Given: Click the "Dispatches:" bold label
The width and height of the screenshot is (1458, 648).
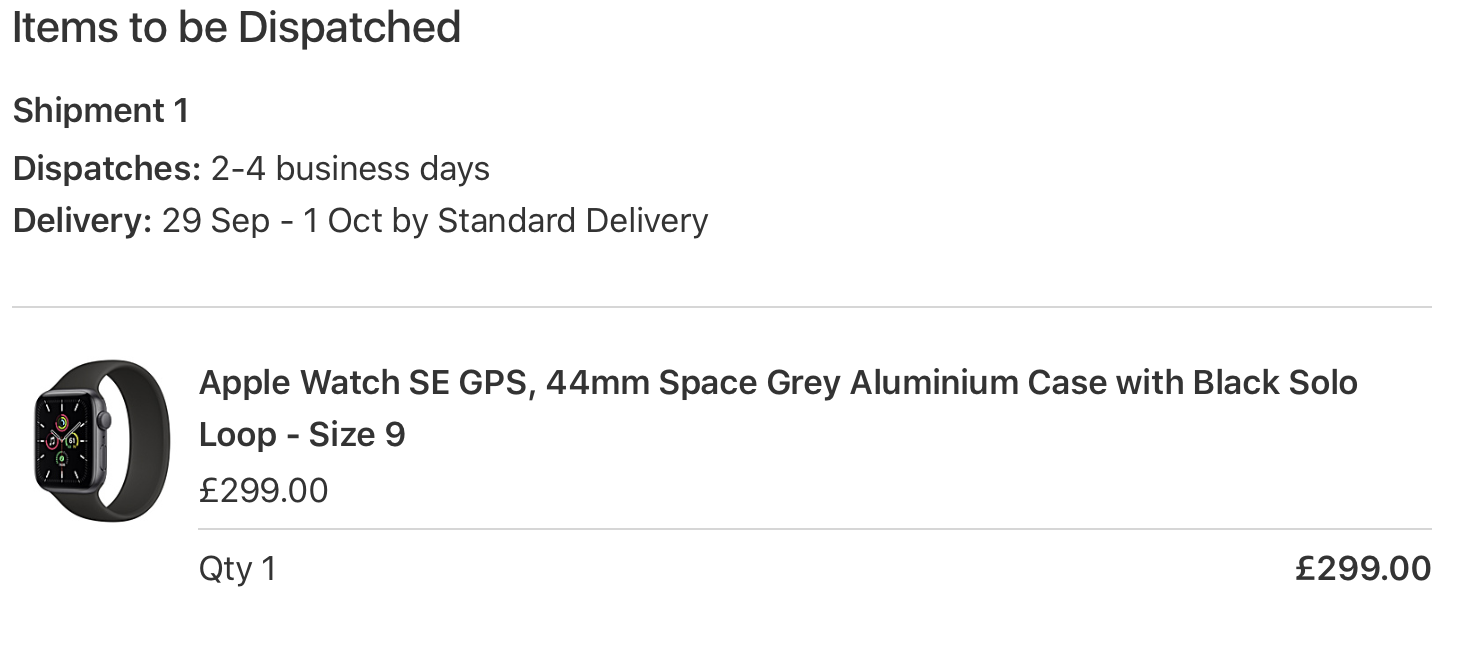Looking at the screenshot, I should tap(107, 168).
